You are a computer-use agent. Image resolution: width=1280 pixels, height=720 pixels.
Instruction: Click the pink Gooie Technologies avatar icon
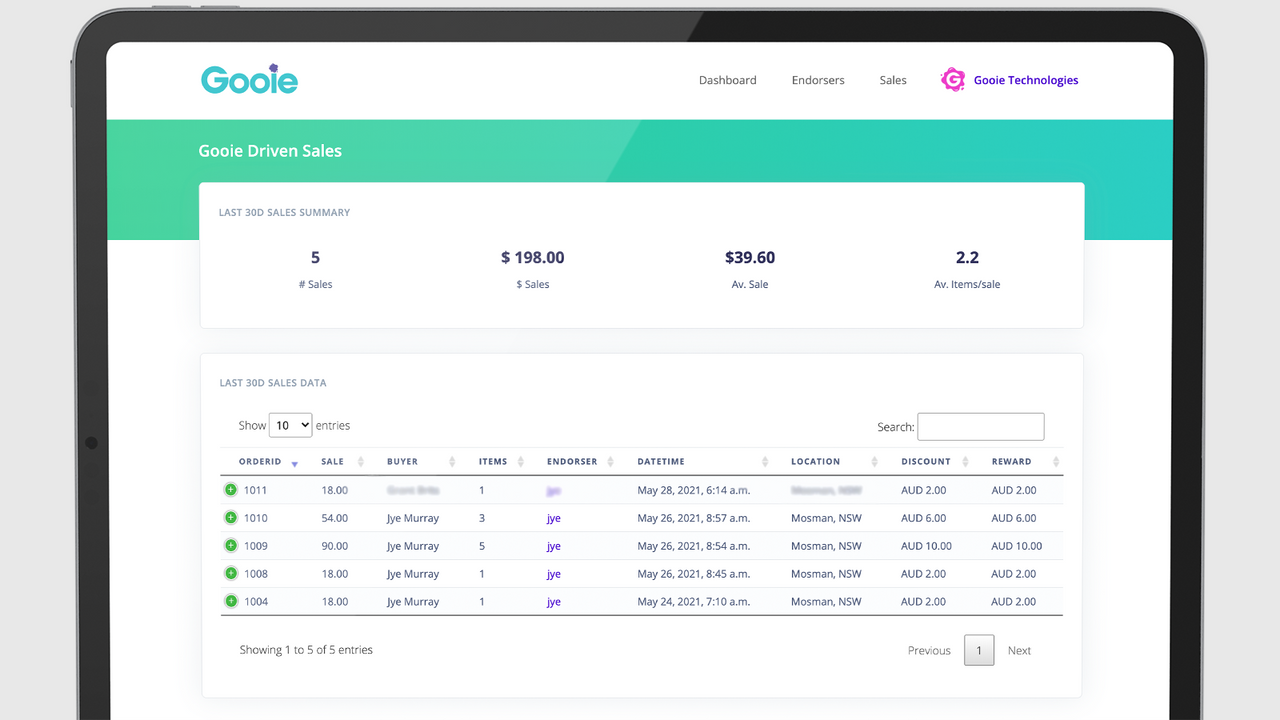pos(953,80)
